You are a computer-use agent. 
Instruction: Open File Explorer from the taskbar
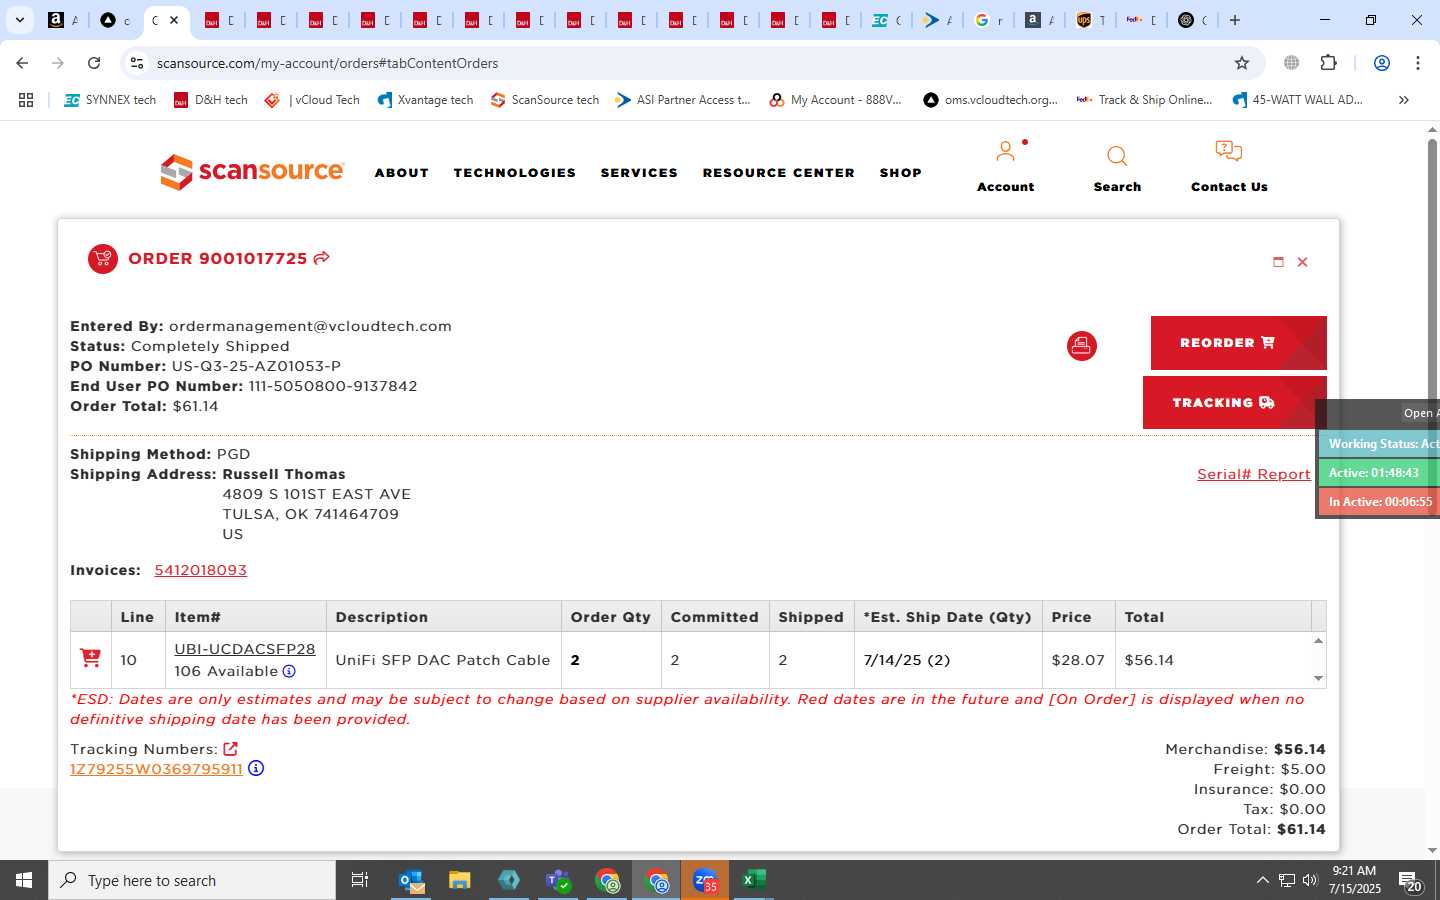click(x=459, y=880)
